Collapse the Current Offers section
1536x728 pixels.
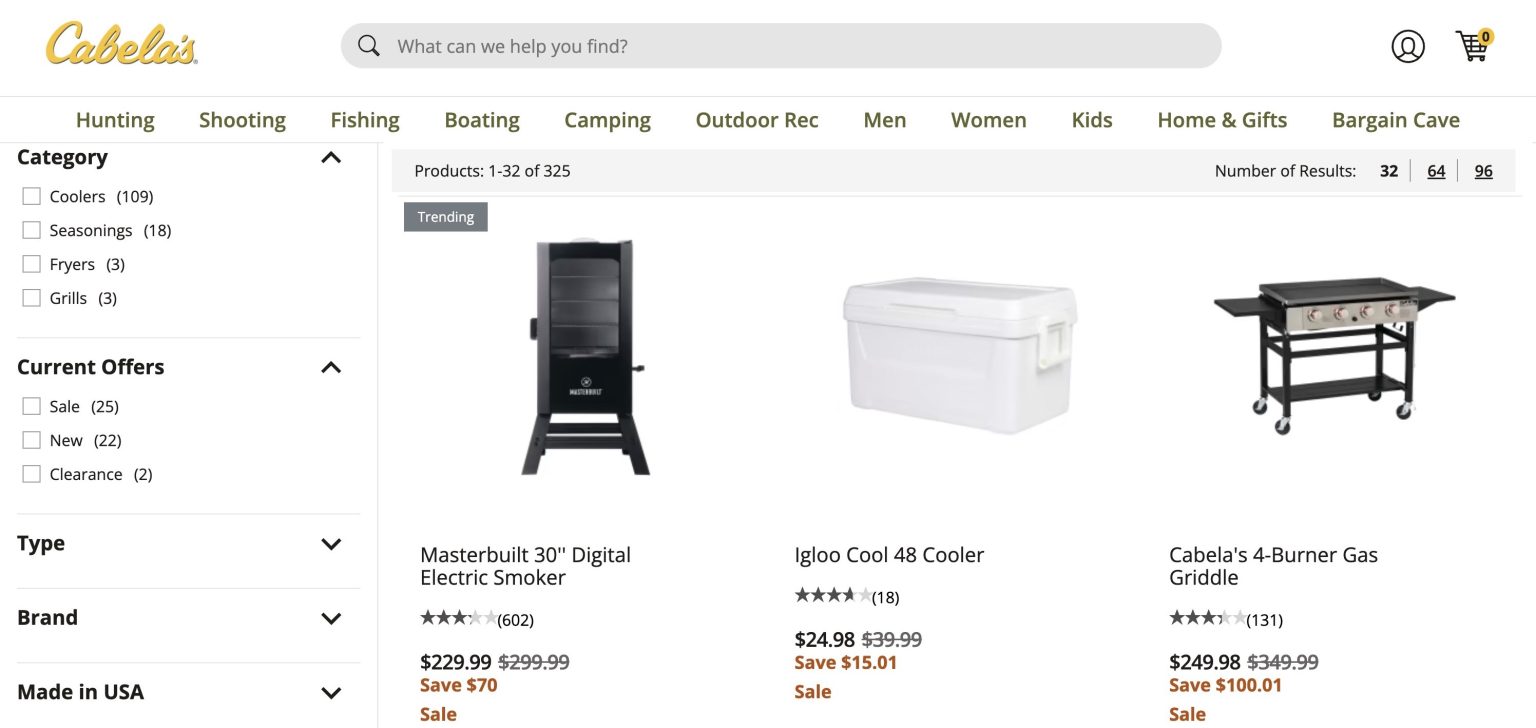(x=331, y=367)
